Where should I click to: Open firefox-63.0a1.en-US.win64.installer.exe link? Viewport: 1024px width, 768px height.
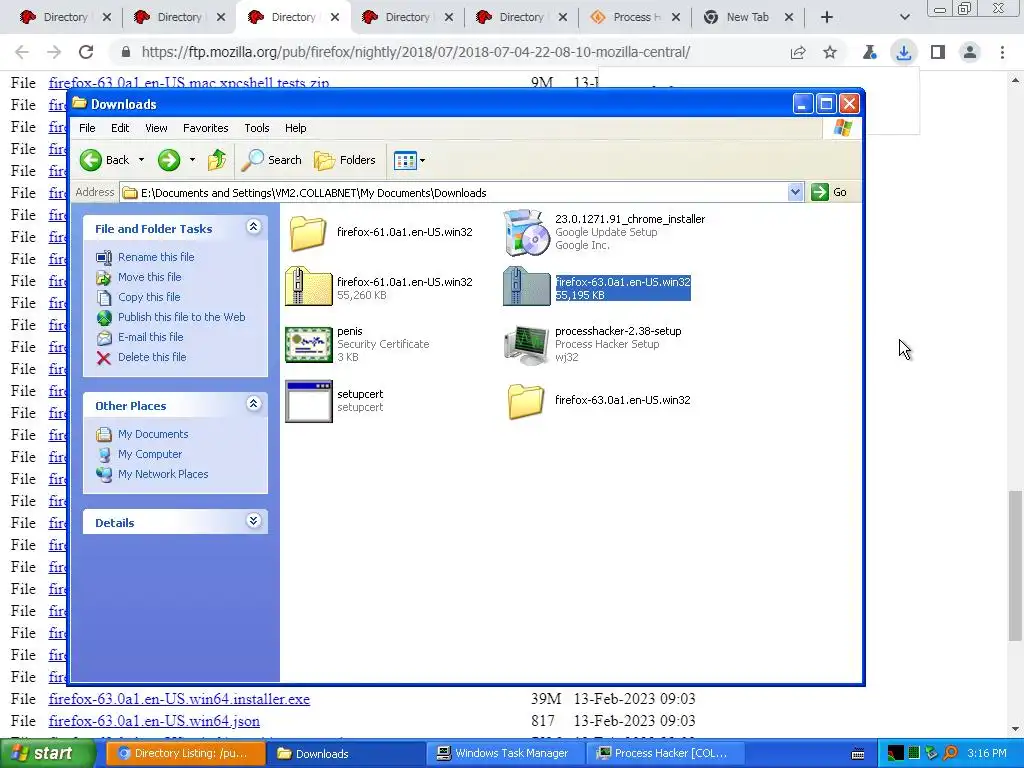pos(179,699)
